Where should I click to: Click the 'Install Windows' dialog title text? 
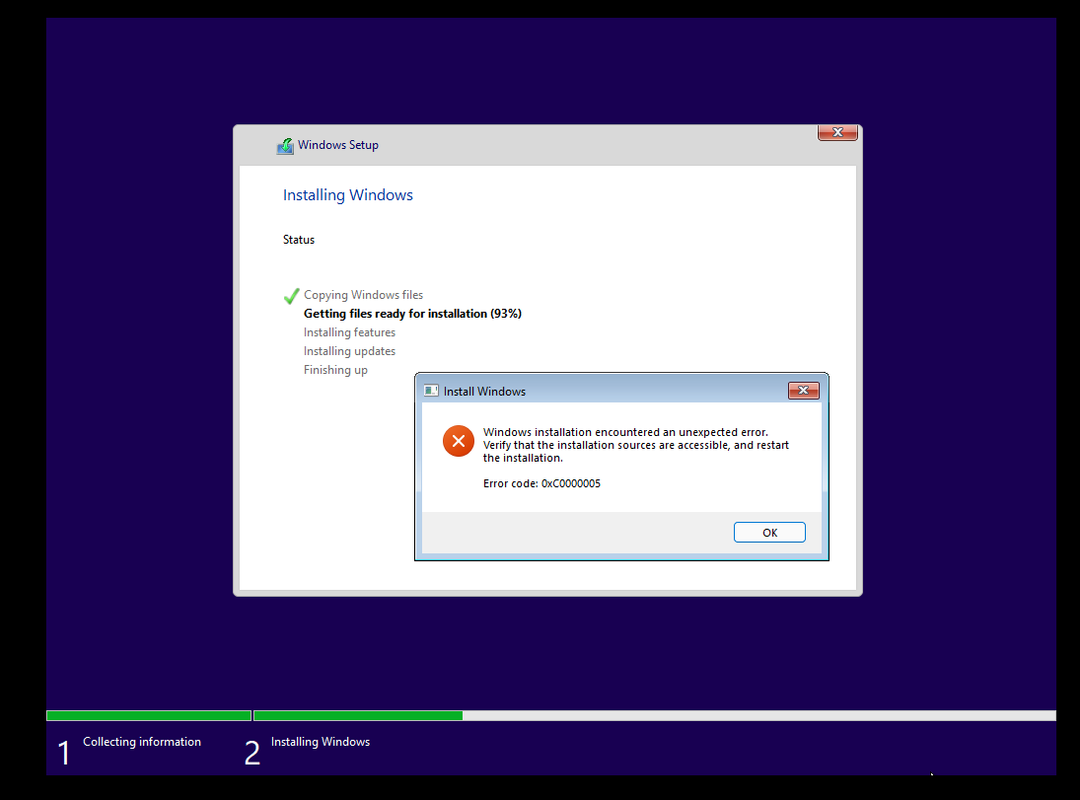coord(484,391)
